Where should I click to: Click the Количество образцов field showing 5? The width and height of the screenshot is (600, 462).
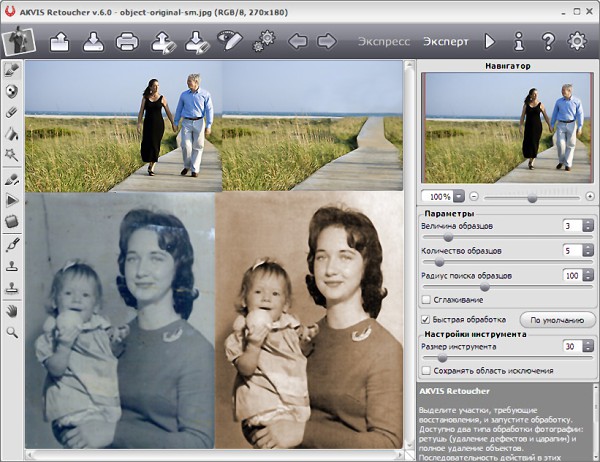click(573, 251)
